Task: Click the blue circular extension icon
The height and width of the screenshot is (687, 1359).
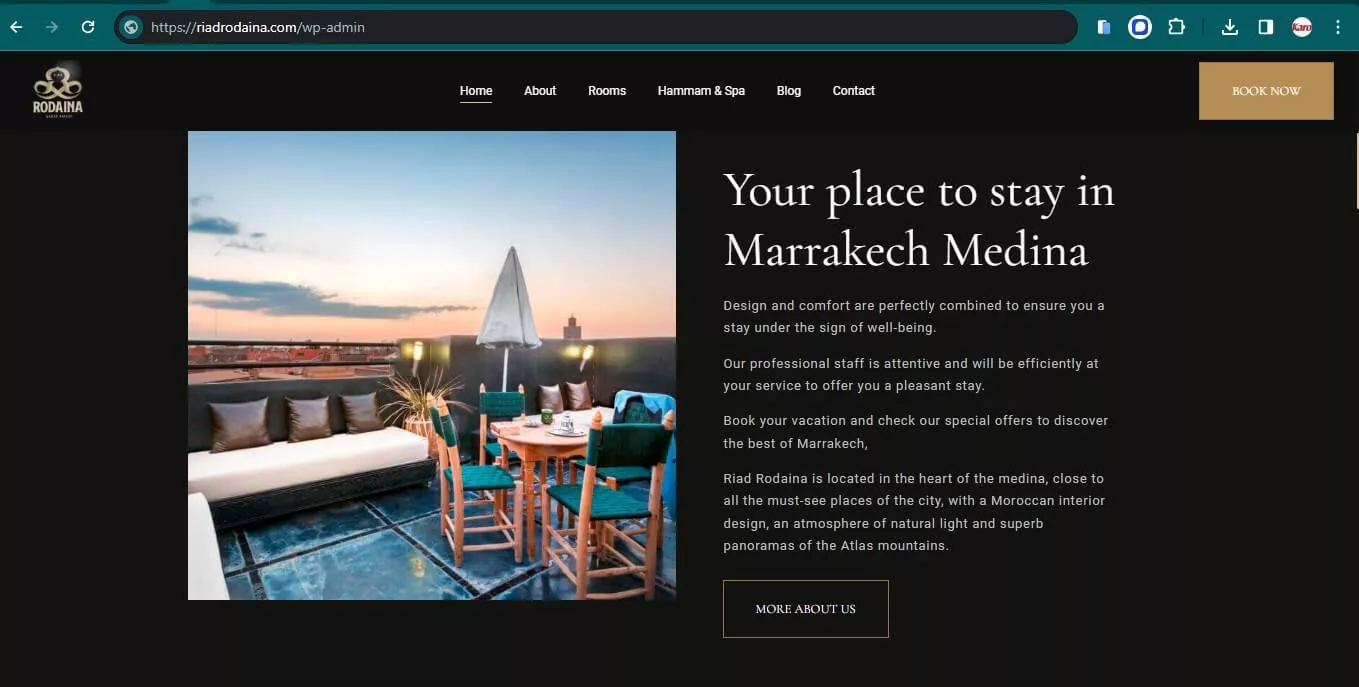Action: point(1140,27)
